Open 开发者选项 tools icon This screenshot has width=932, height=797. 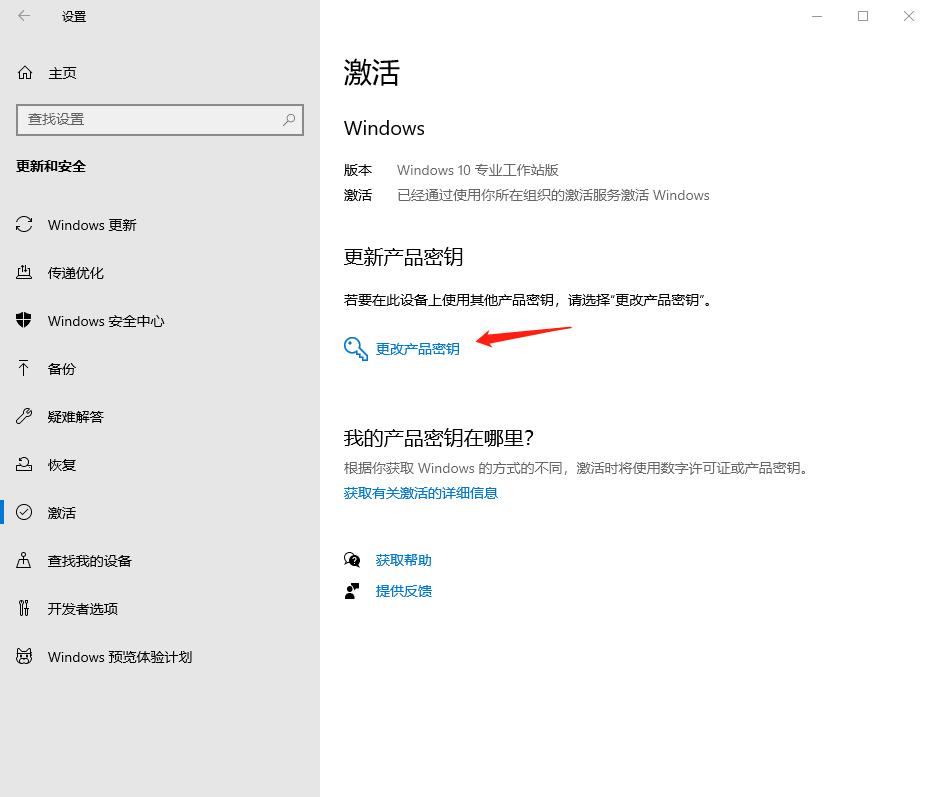pos(24,609)
